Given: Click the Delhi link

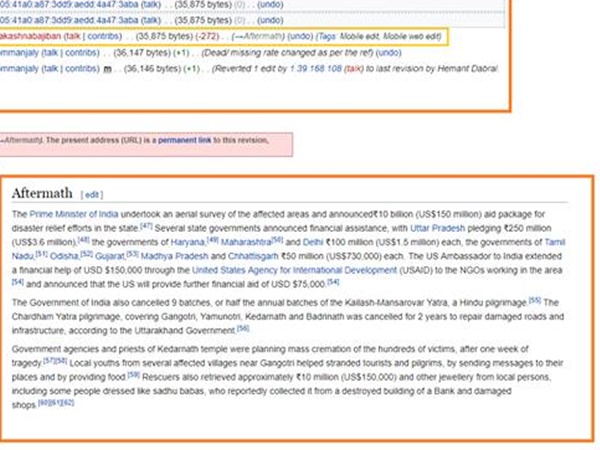Looking at the screenshot, I should point(313,242).
